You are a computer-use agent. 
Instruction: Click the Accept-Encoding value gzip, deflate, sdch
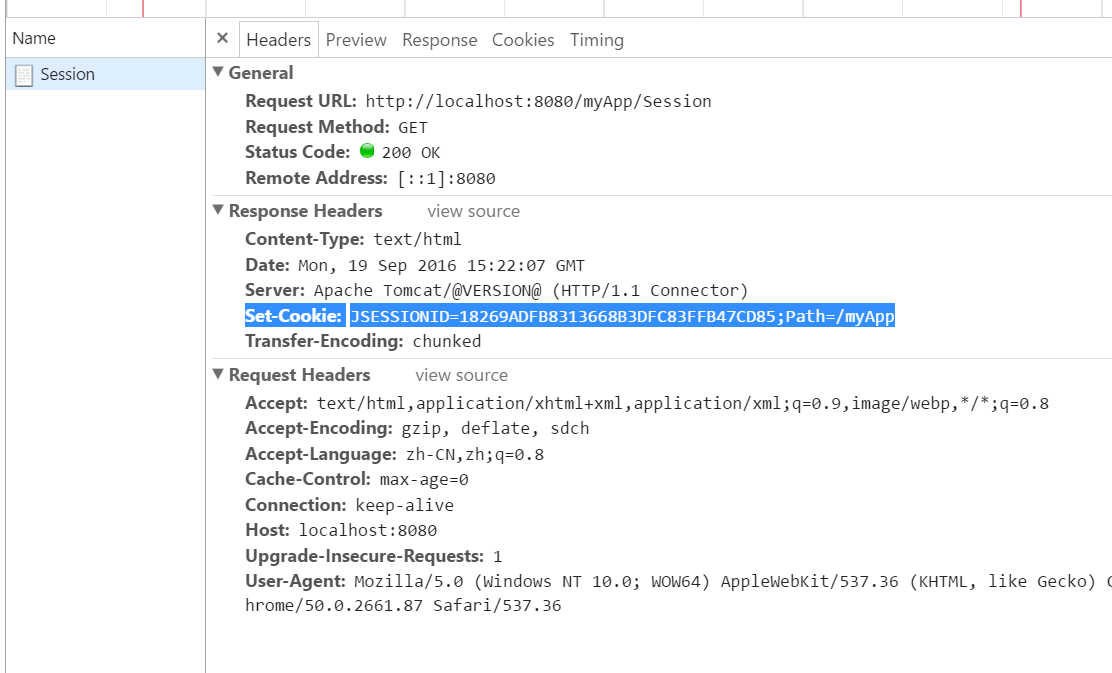tap(495, 429)
